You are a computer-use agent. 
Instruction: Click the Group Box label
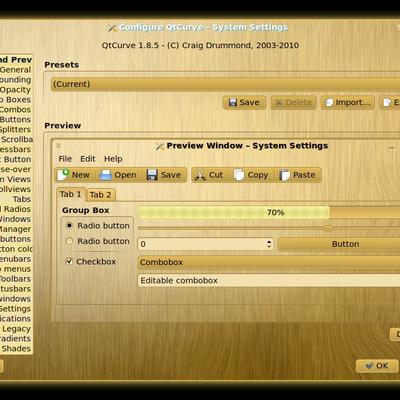(86, 210)
